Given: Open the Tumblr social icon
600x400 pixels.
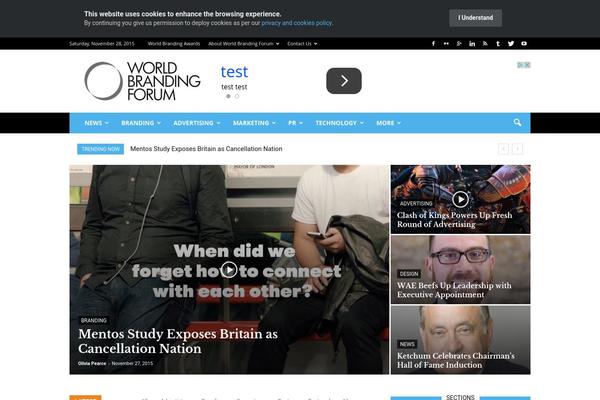Looking at the screenshot, I should [498, 44].
